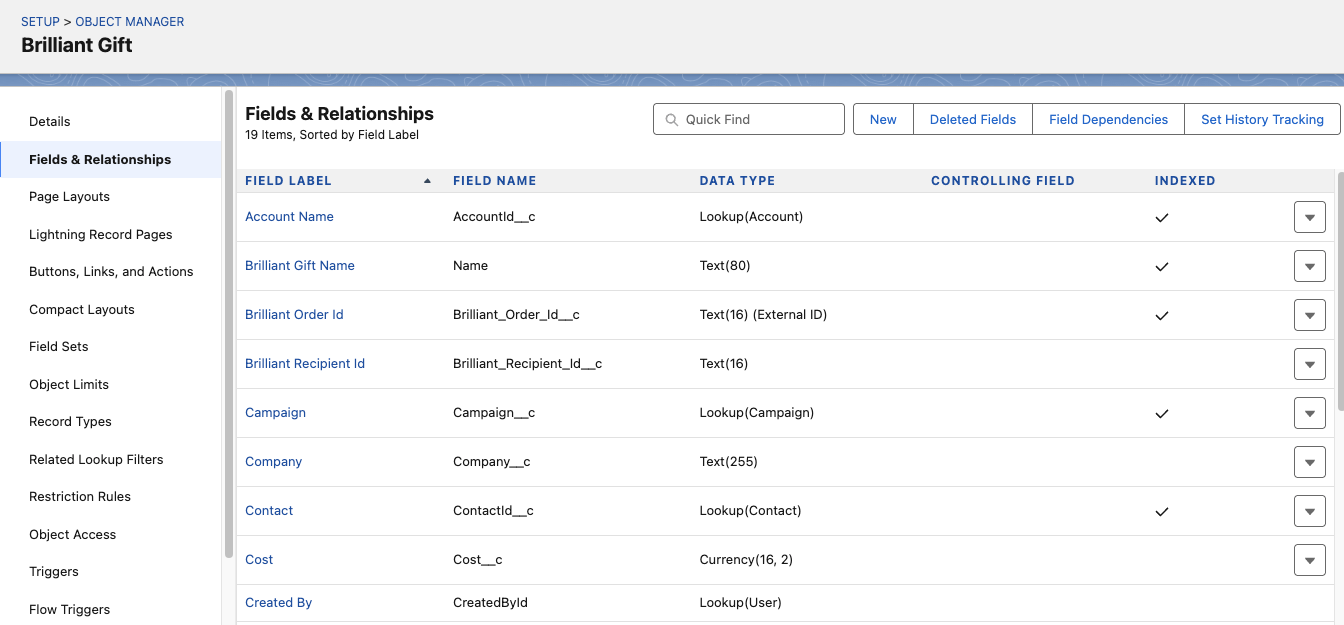Open the Triggers section
Image resolution: width=1344 pixels, height=625 pixels.
coord(54,572)
